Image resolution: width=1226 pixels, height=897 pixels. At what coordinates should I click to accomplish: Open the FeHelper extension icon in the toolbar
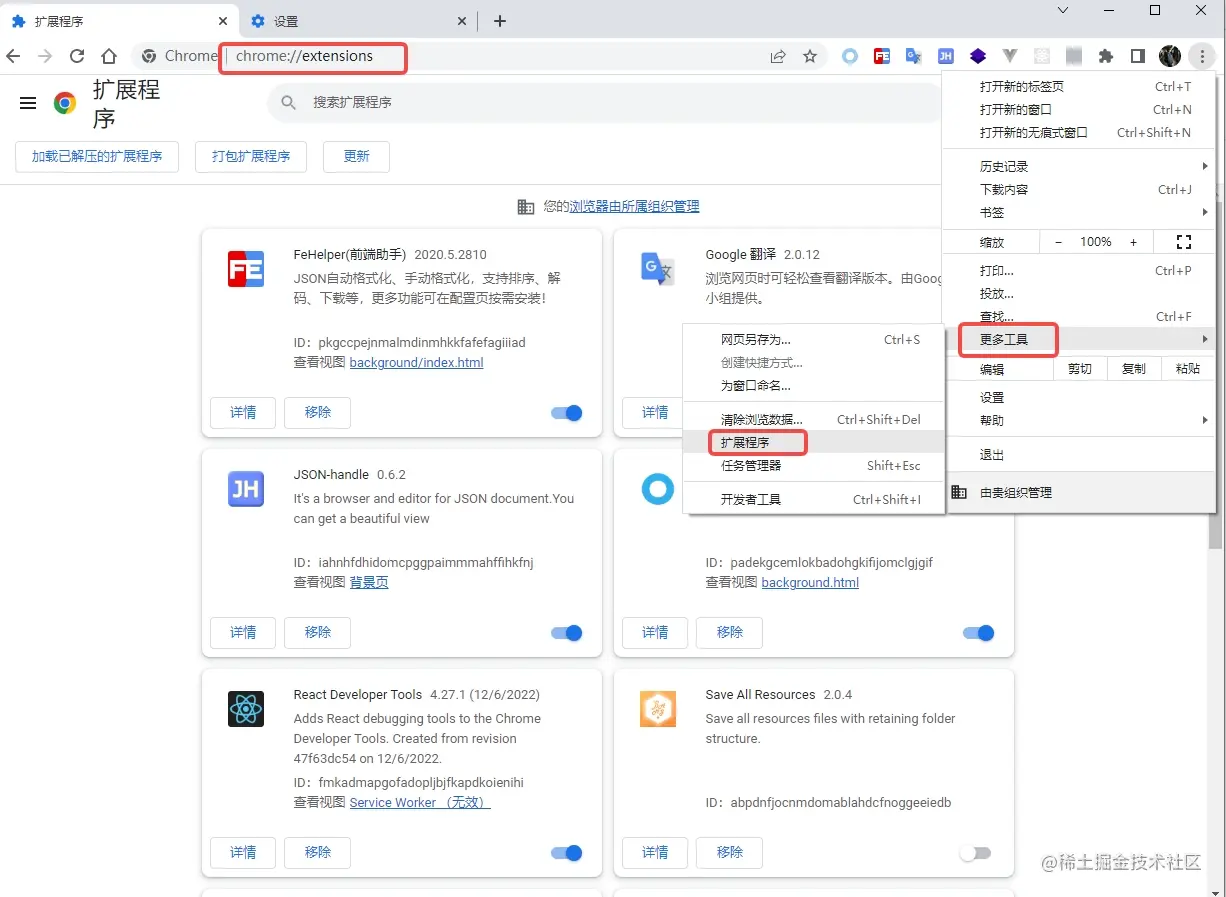(x=882, y=56)
